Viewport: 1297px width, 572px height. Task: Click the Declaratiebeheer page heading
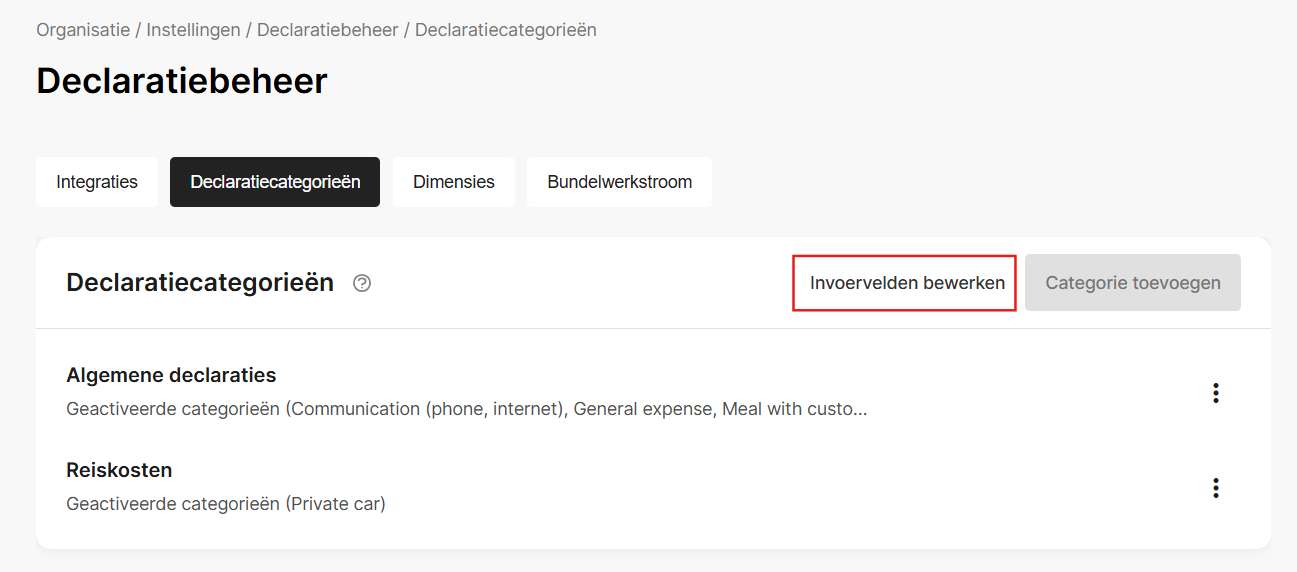(x=182, y=81)
